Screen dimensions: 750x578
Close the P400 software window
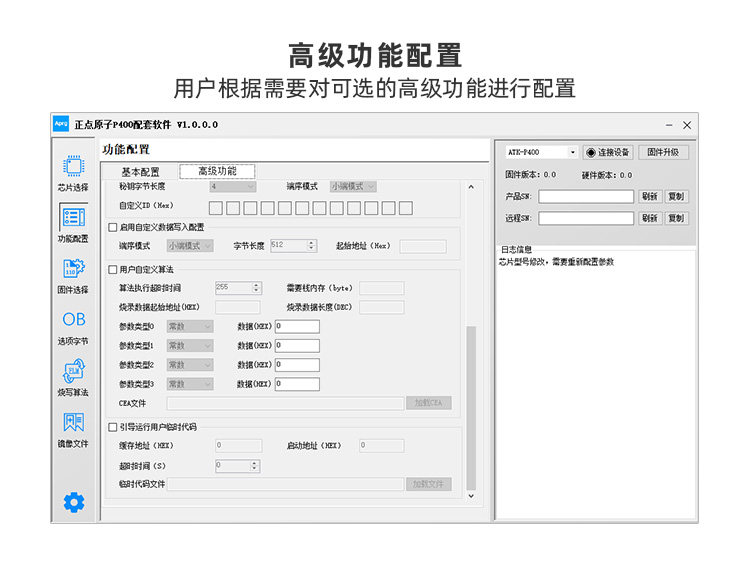(x=687, y=125)
